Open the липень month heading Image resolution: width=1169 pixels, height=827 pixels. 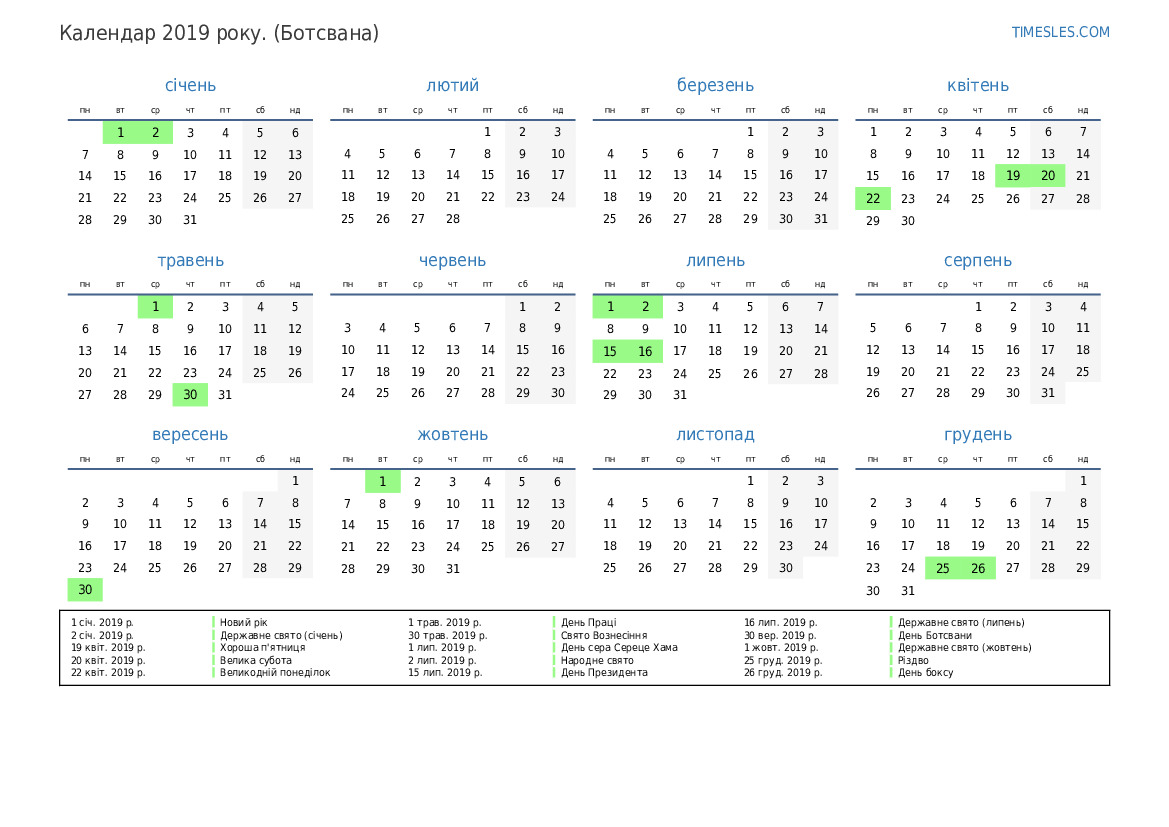[x=715, y=261]
